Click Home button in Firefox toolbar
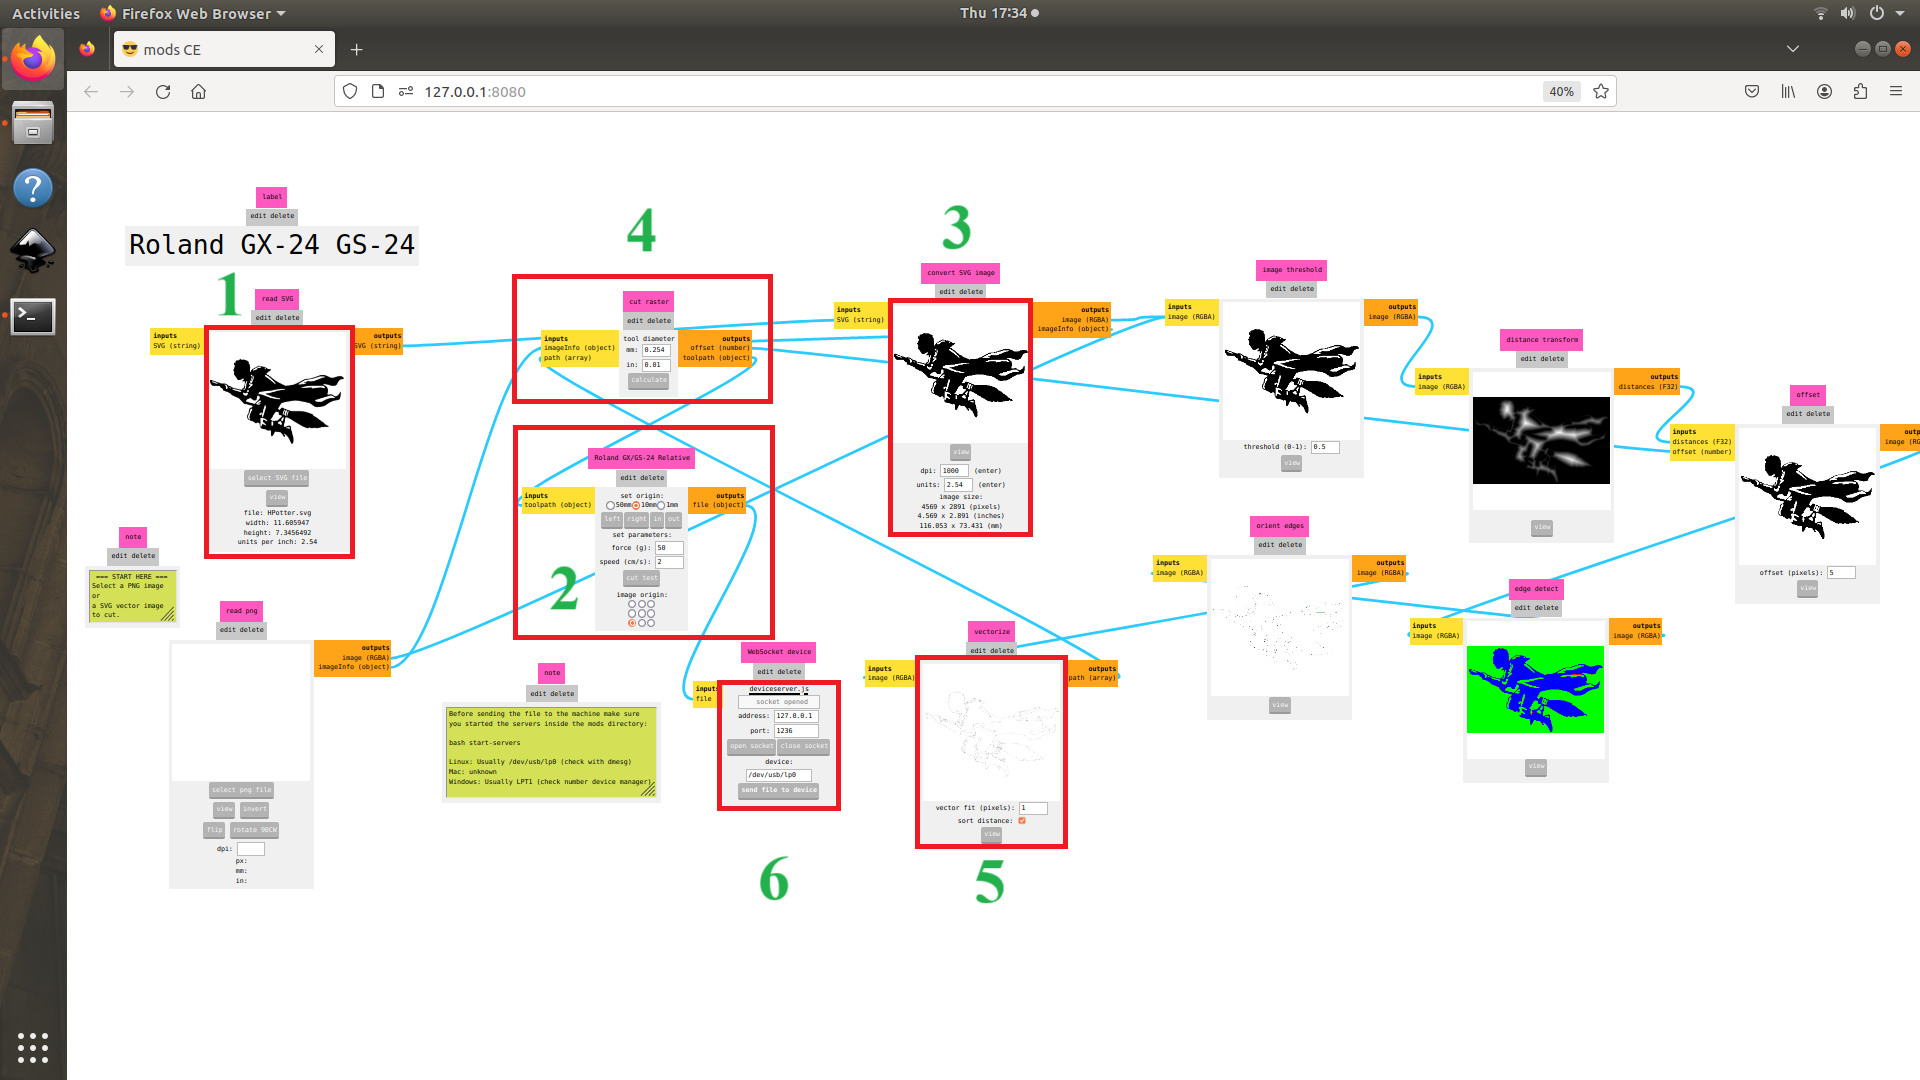Viewport: 1920px width, 1080px height. 199,91
